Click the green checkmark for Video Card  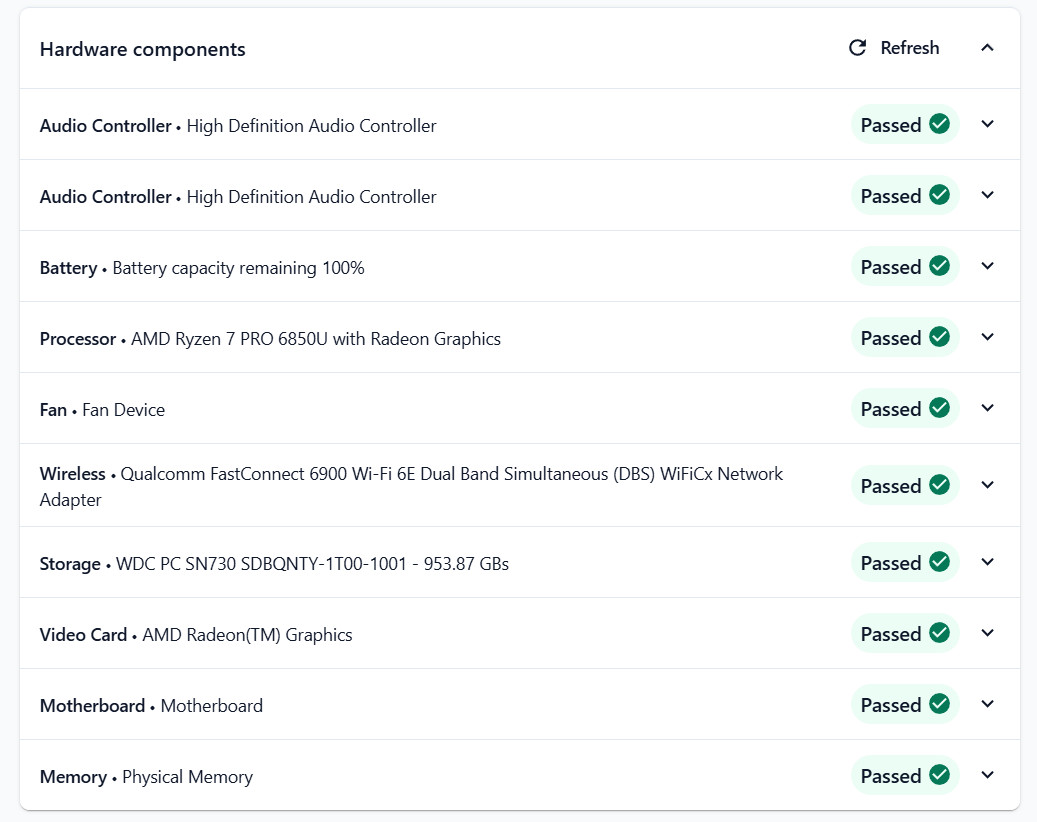point(939,632)
